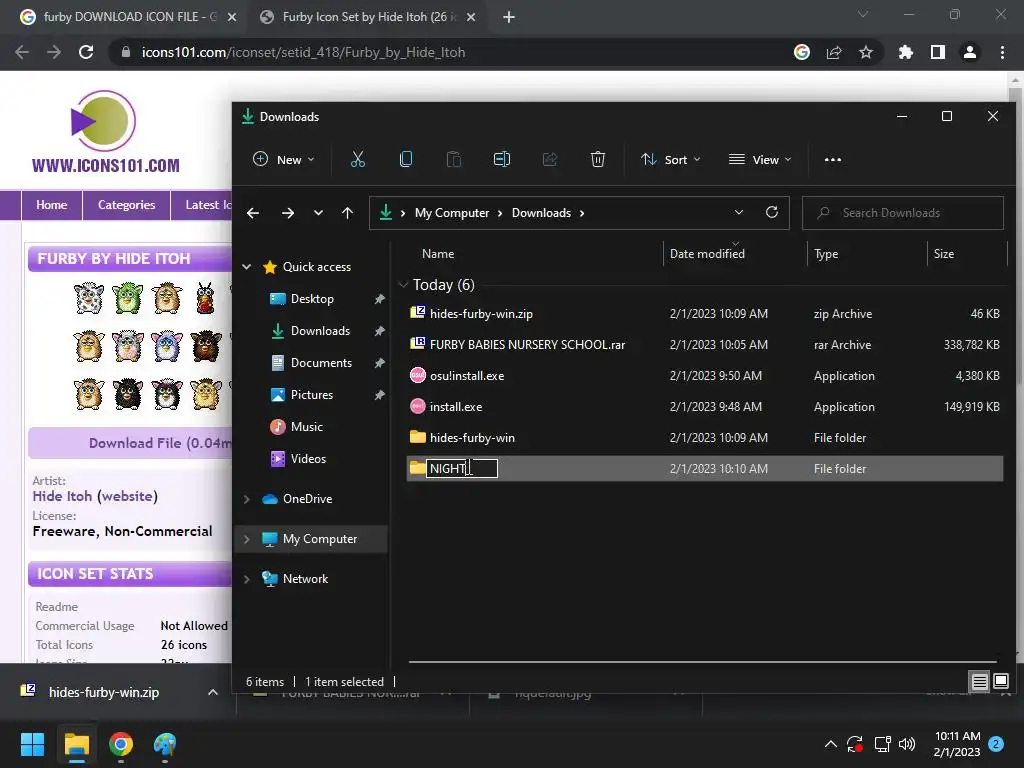Select hides-furby-win.zip file
This screenshot has height=768, width=1024.
click(704, 313)
